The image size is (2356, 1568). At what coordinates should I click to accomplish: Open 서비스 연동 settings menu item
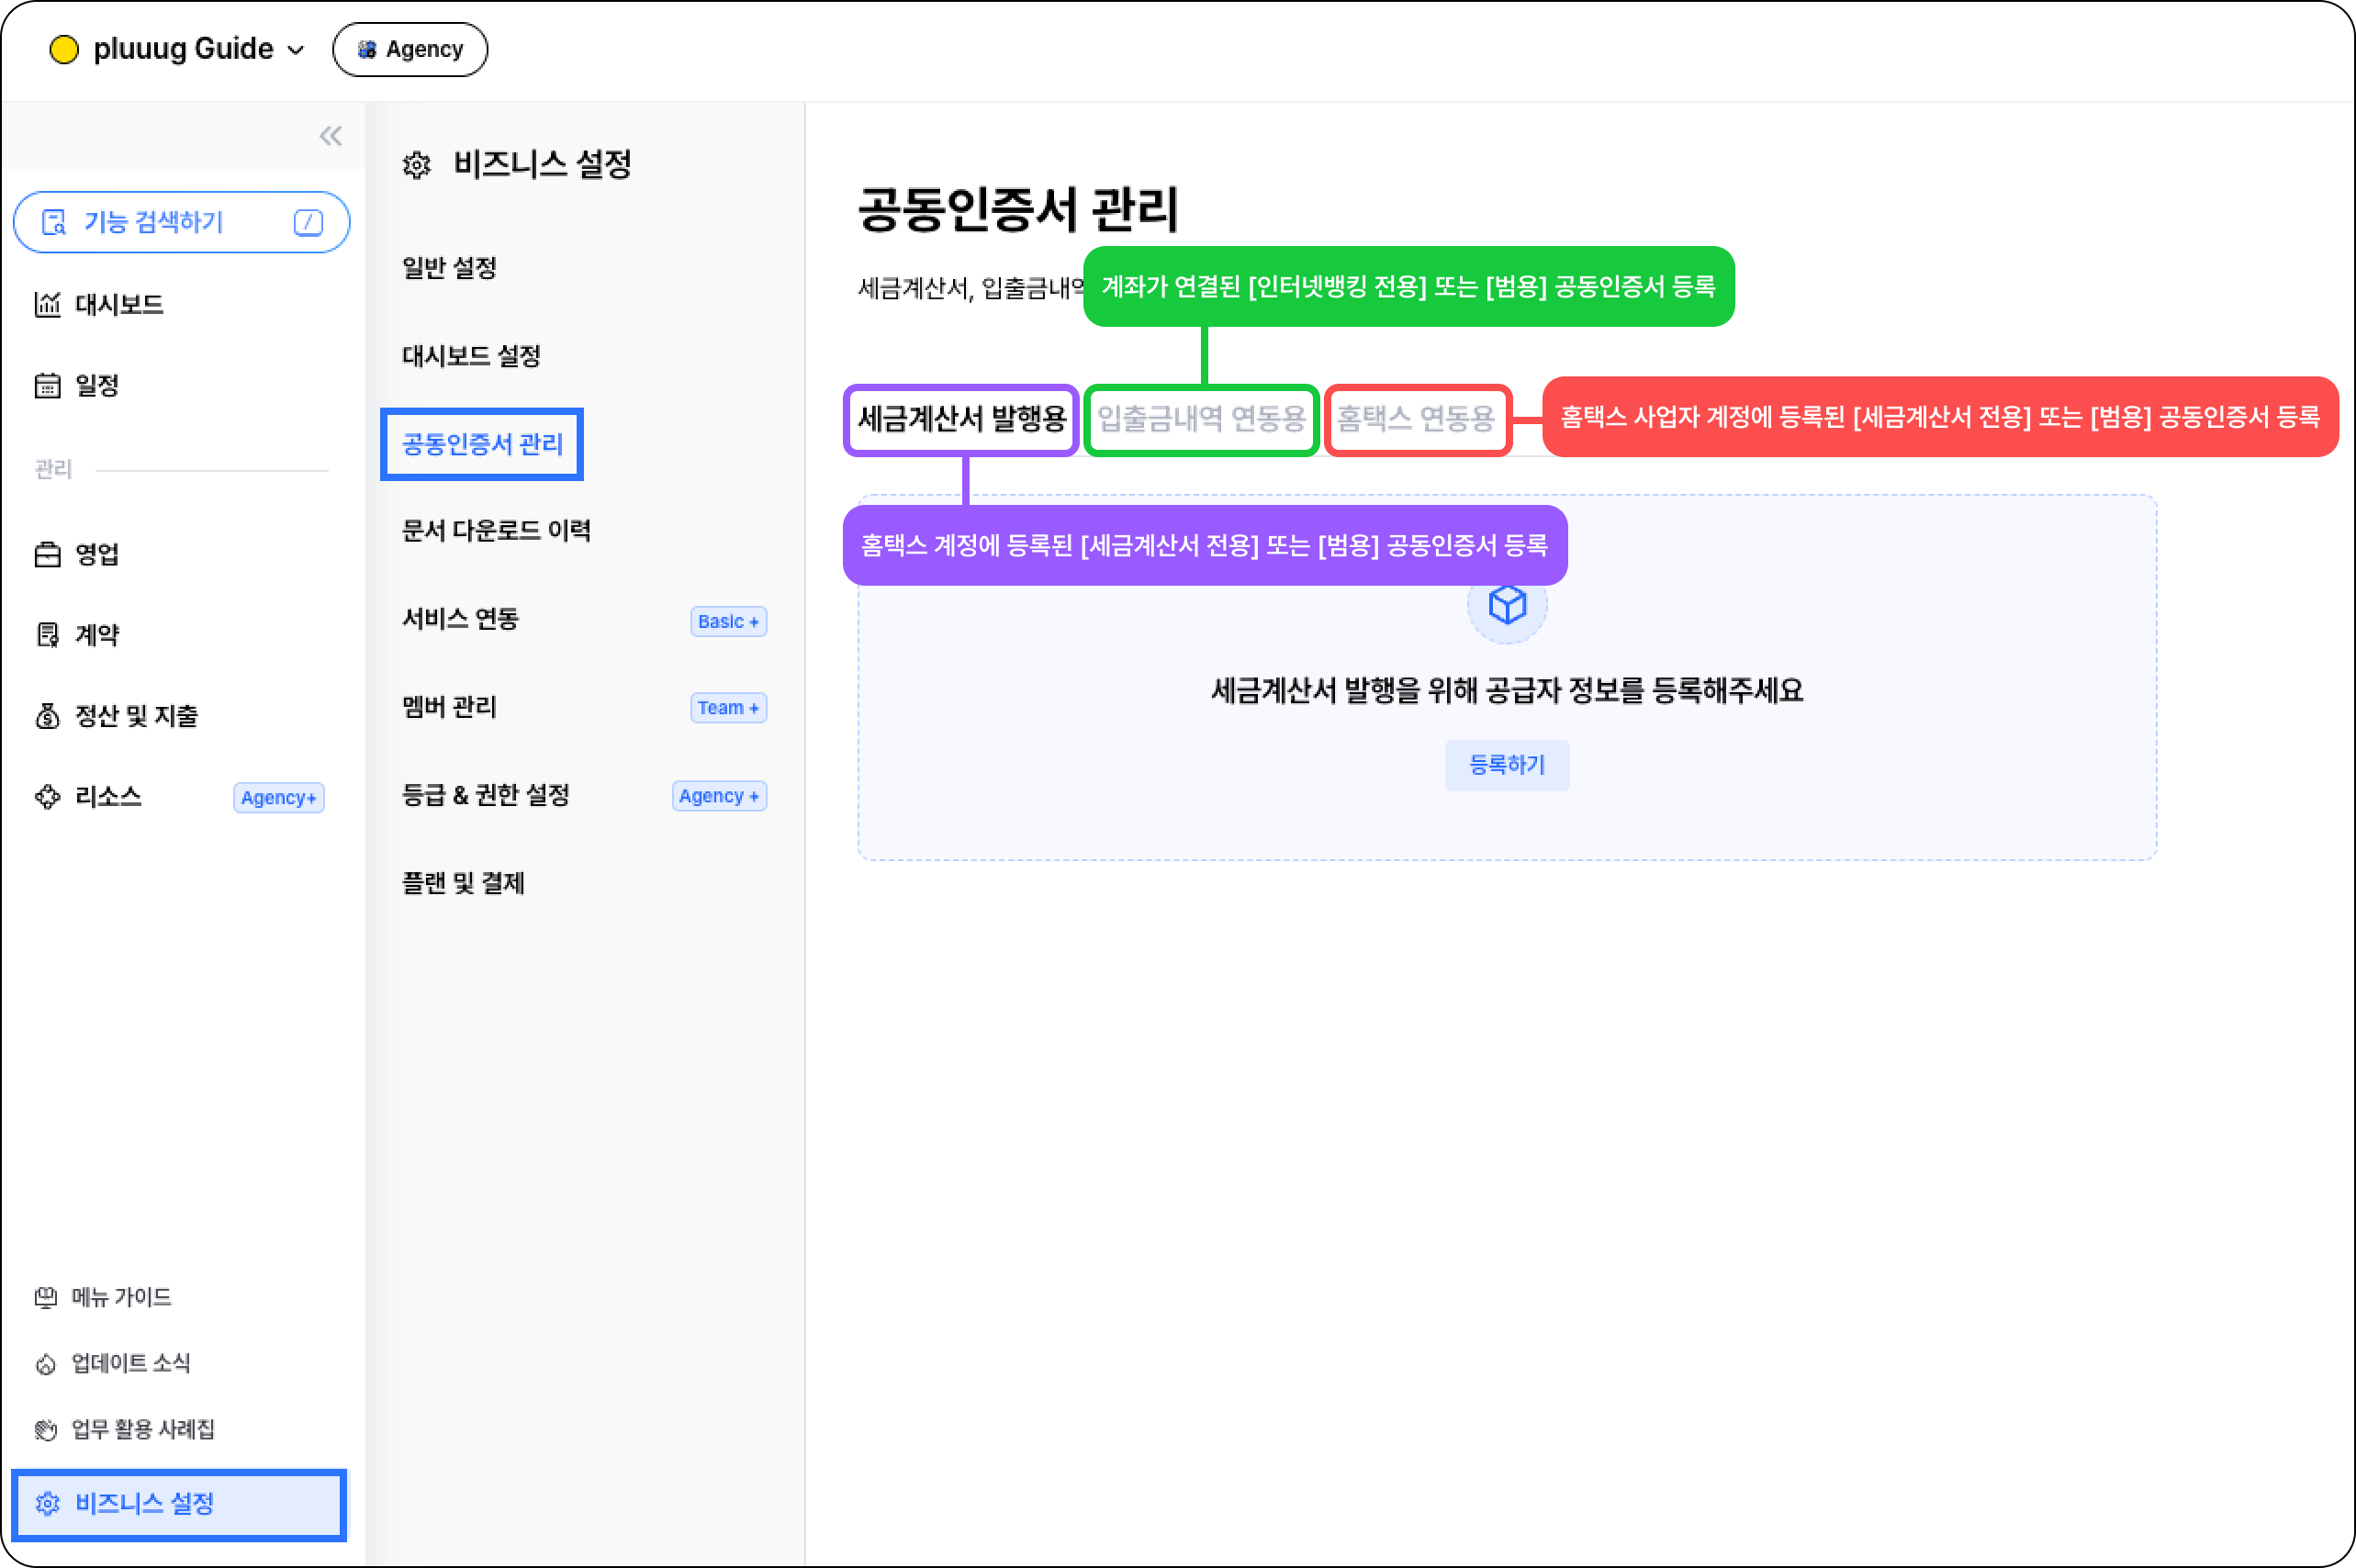[460, 619]
